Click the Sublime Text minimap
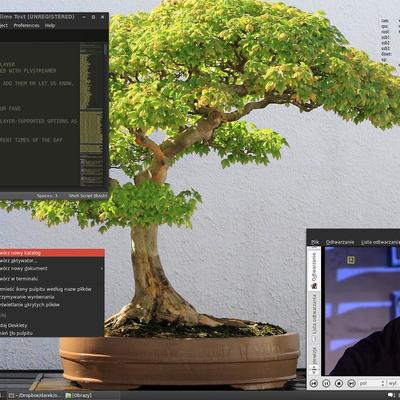Image resolution: width=400 pixels, height=400 pixels. point(91,115)
